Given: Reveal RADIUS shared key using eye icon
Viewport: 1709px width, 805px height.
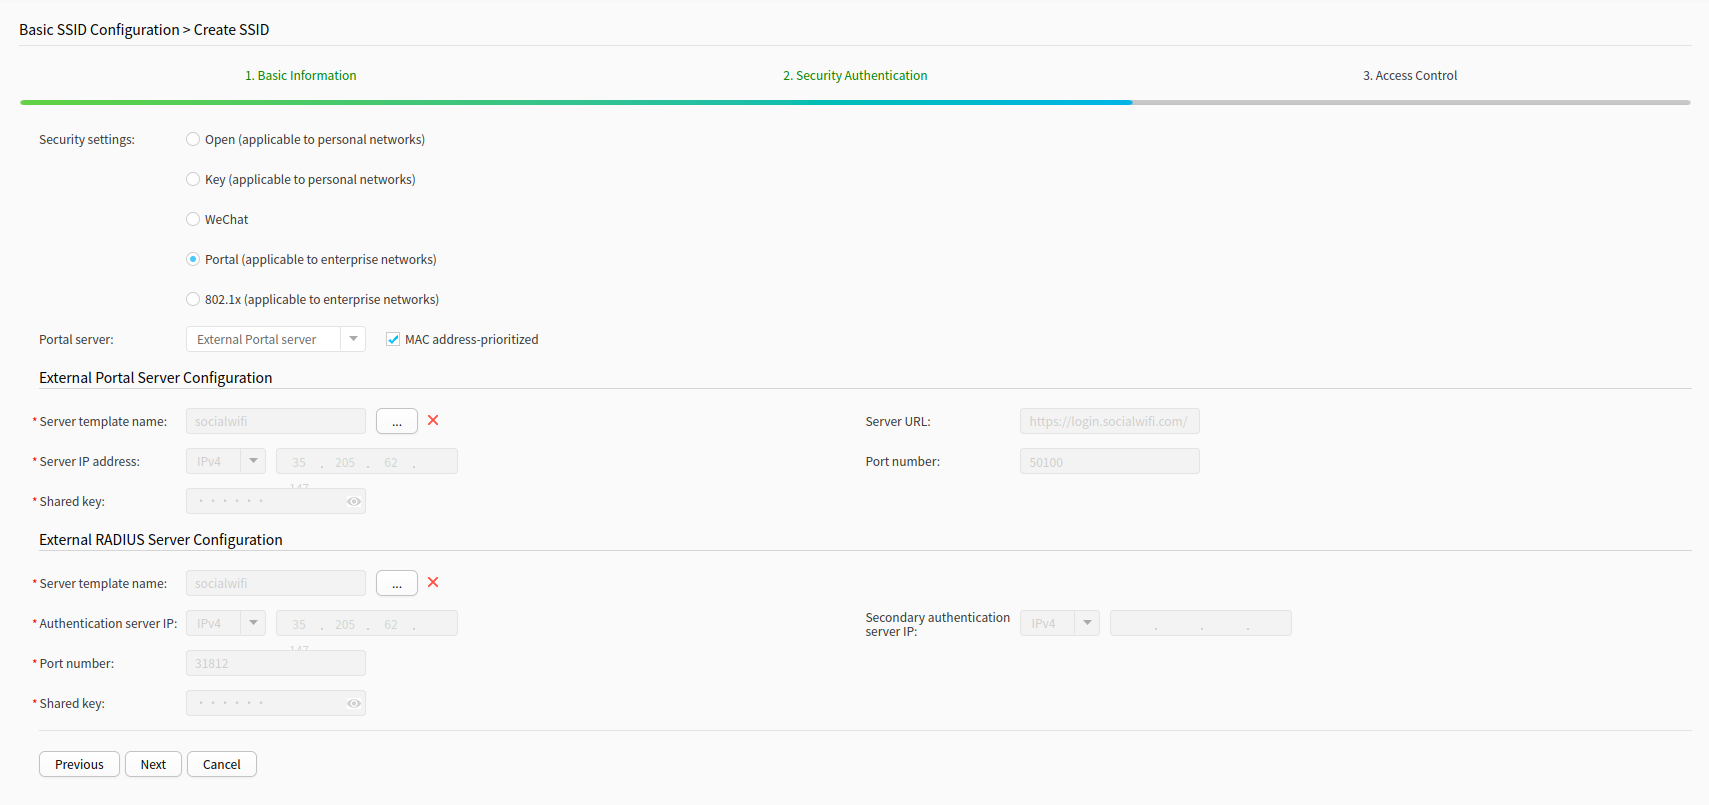Looking at the screenshot, I should click(354, 704).
